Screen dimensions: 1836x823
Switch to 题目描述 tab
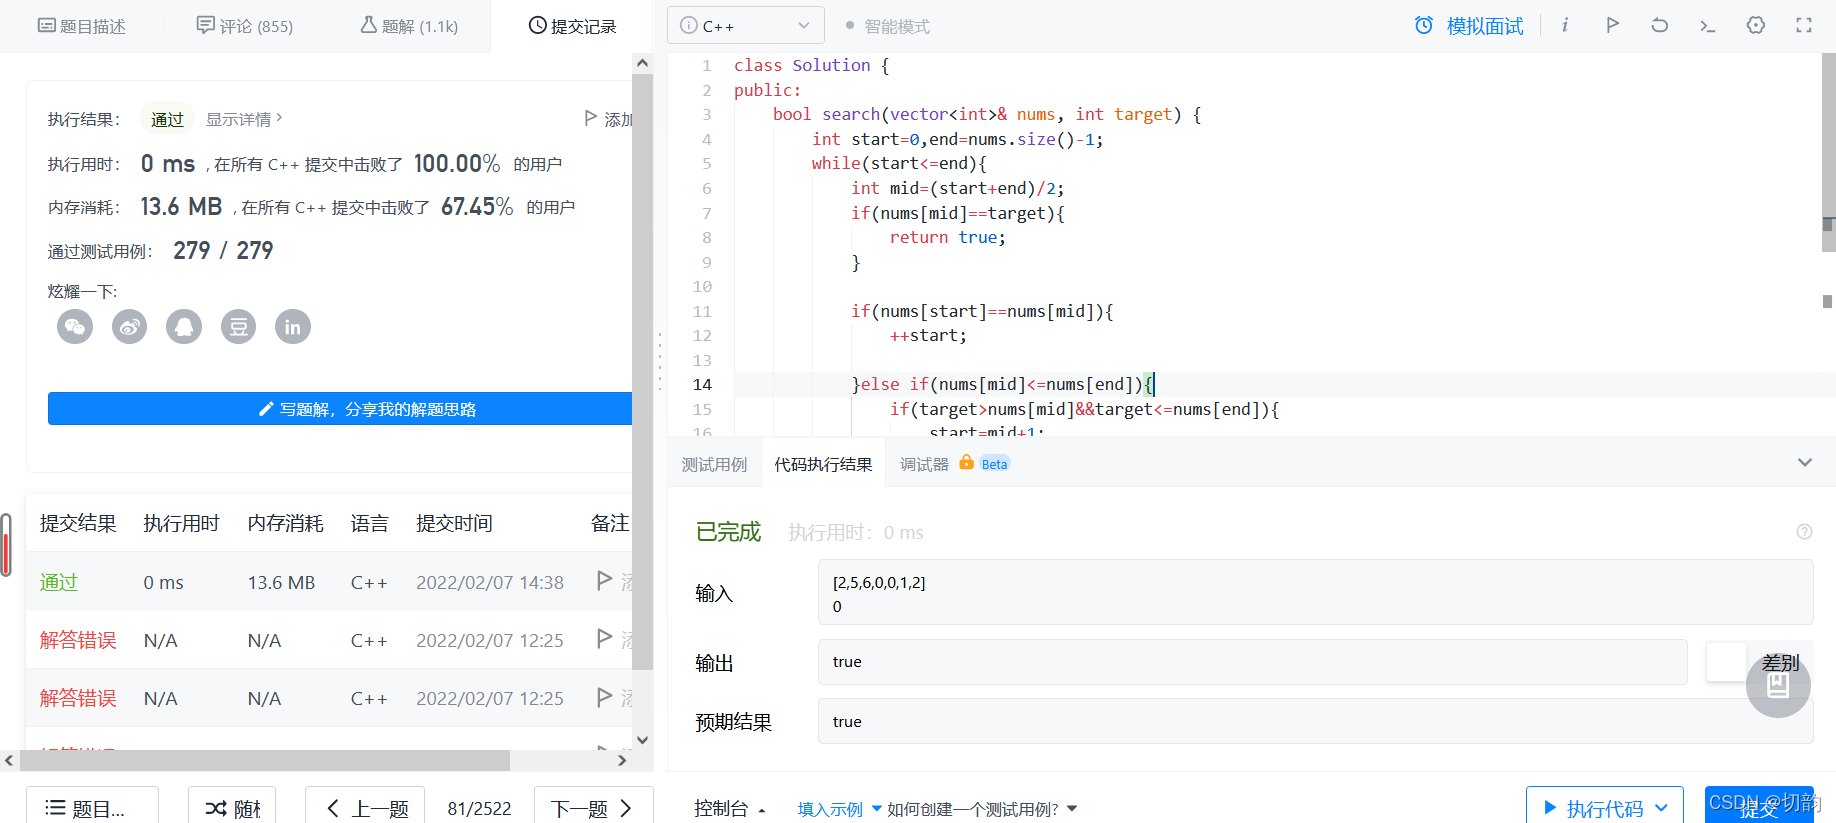click(x=82, y=26)
